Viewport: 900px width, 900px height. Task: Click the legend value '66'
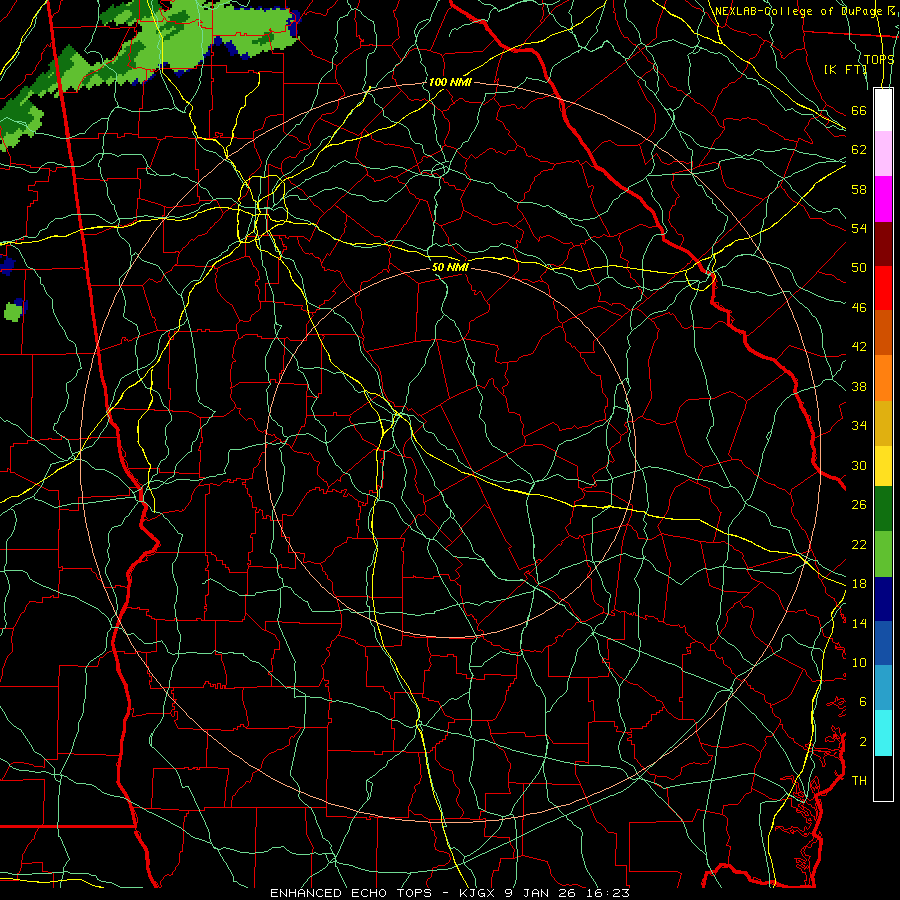pyautogui.click(x=859, y=111)
